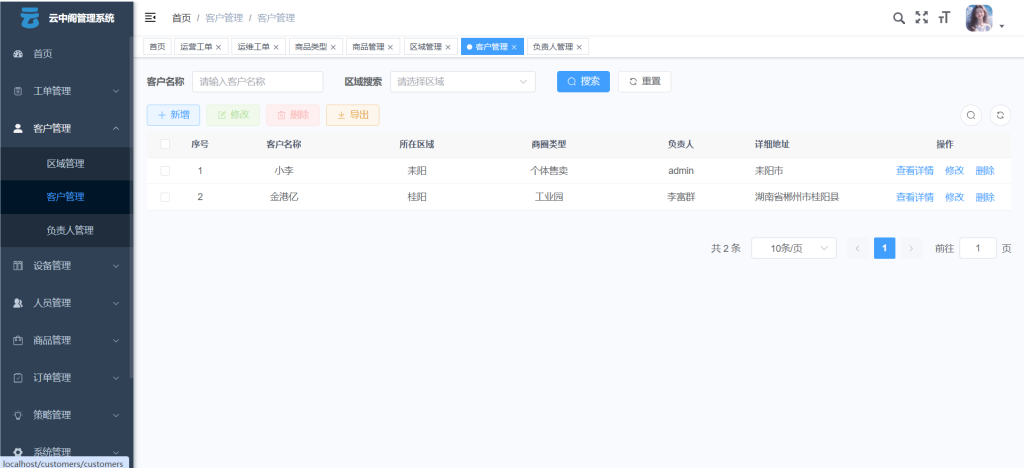Select the checkbox for row 小李
Viewport: 1024px width, 468px height.
[165, 171]
